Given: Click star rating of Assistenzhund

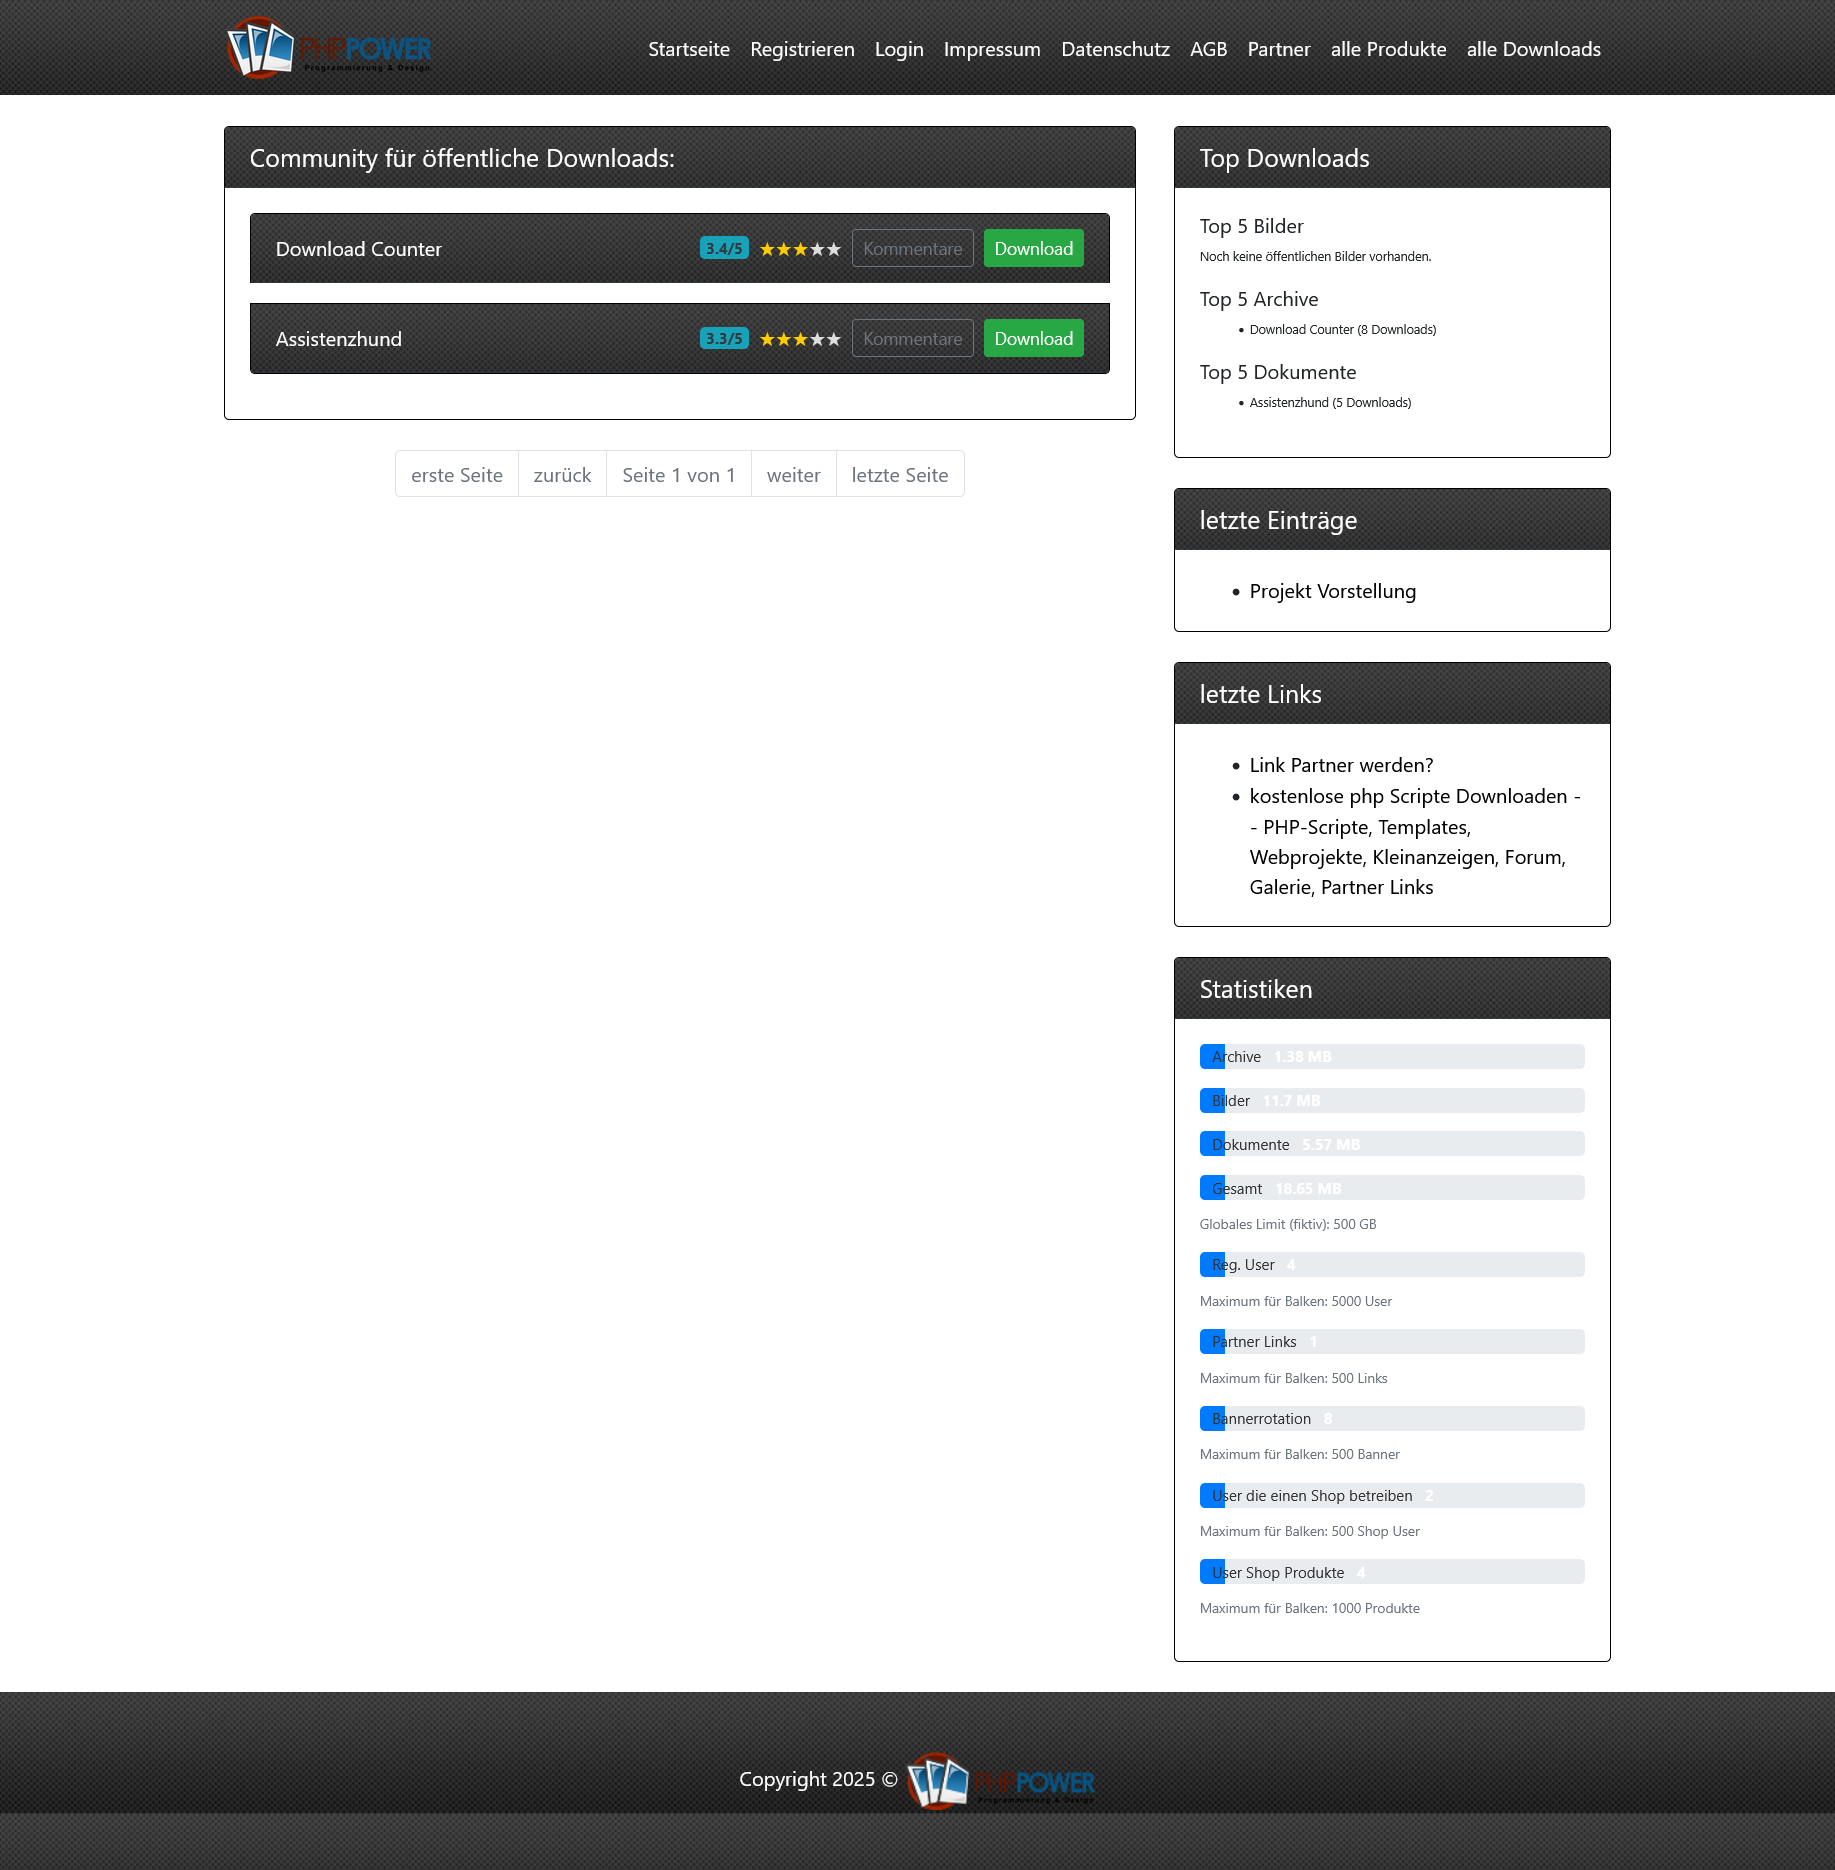Looking at the screenshot, I should tap(799, 339).
